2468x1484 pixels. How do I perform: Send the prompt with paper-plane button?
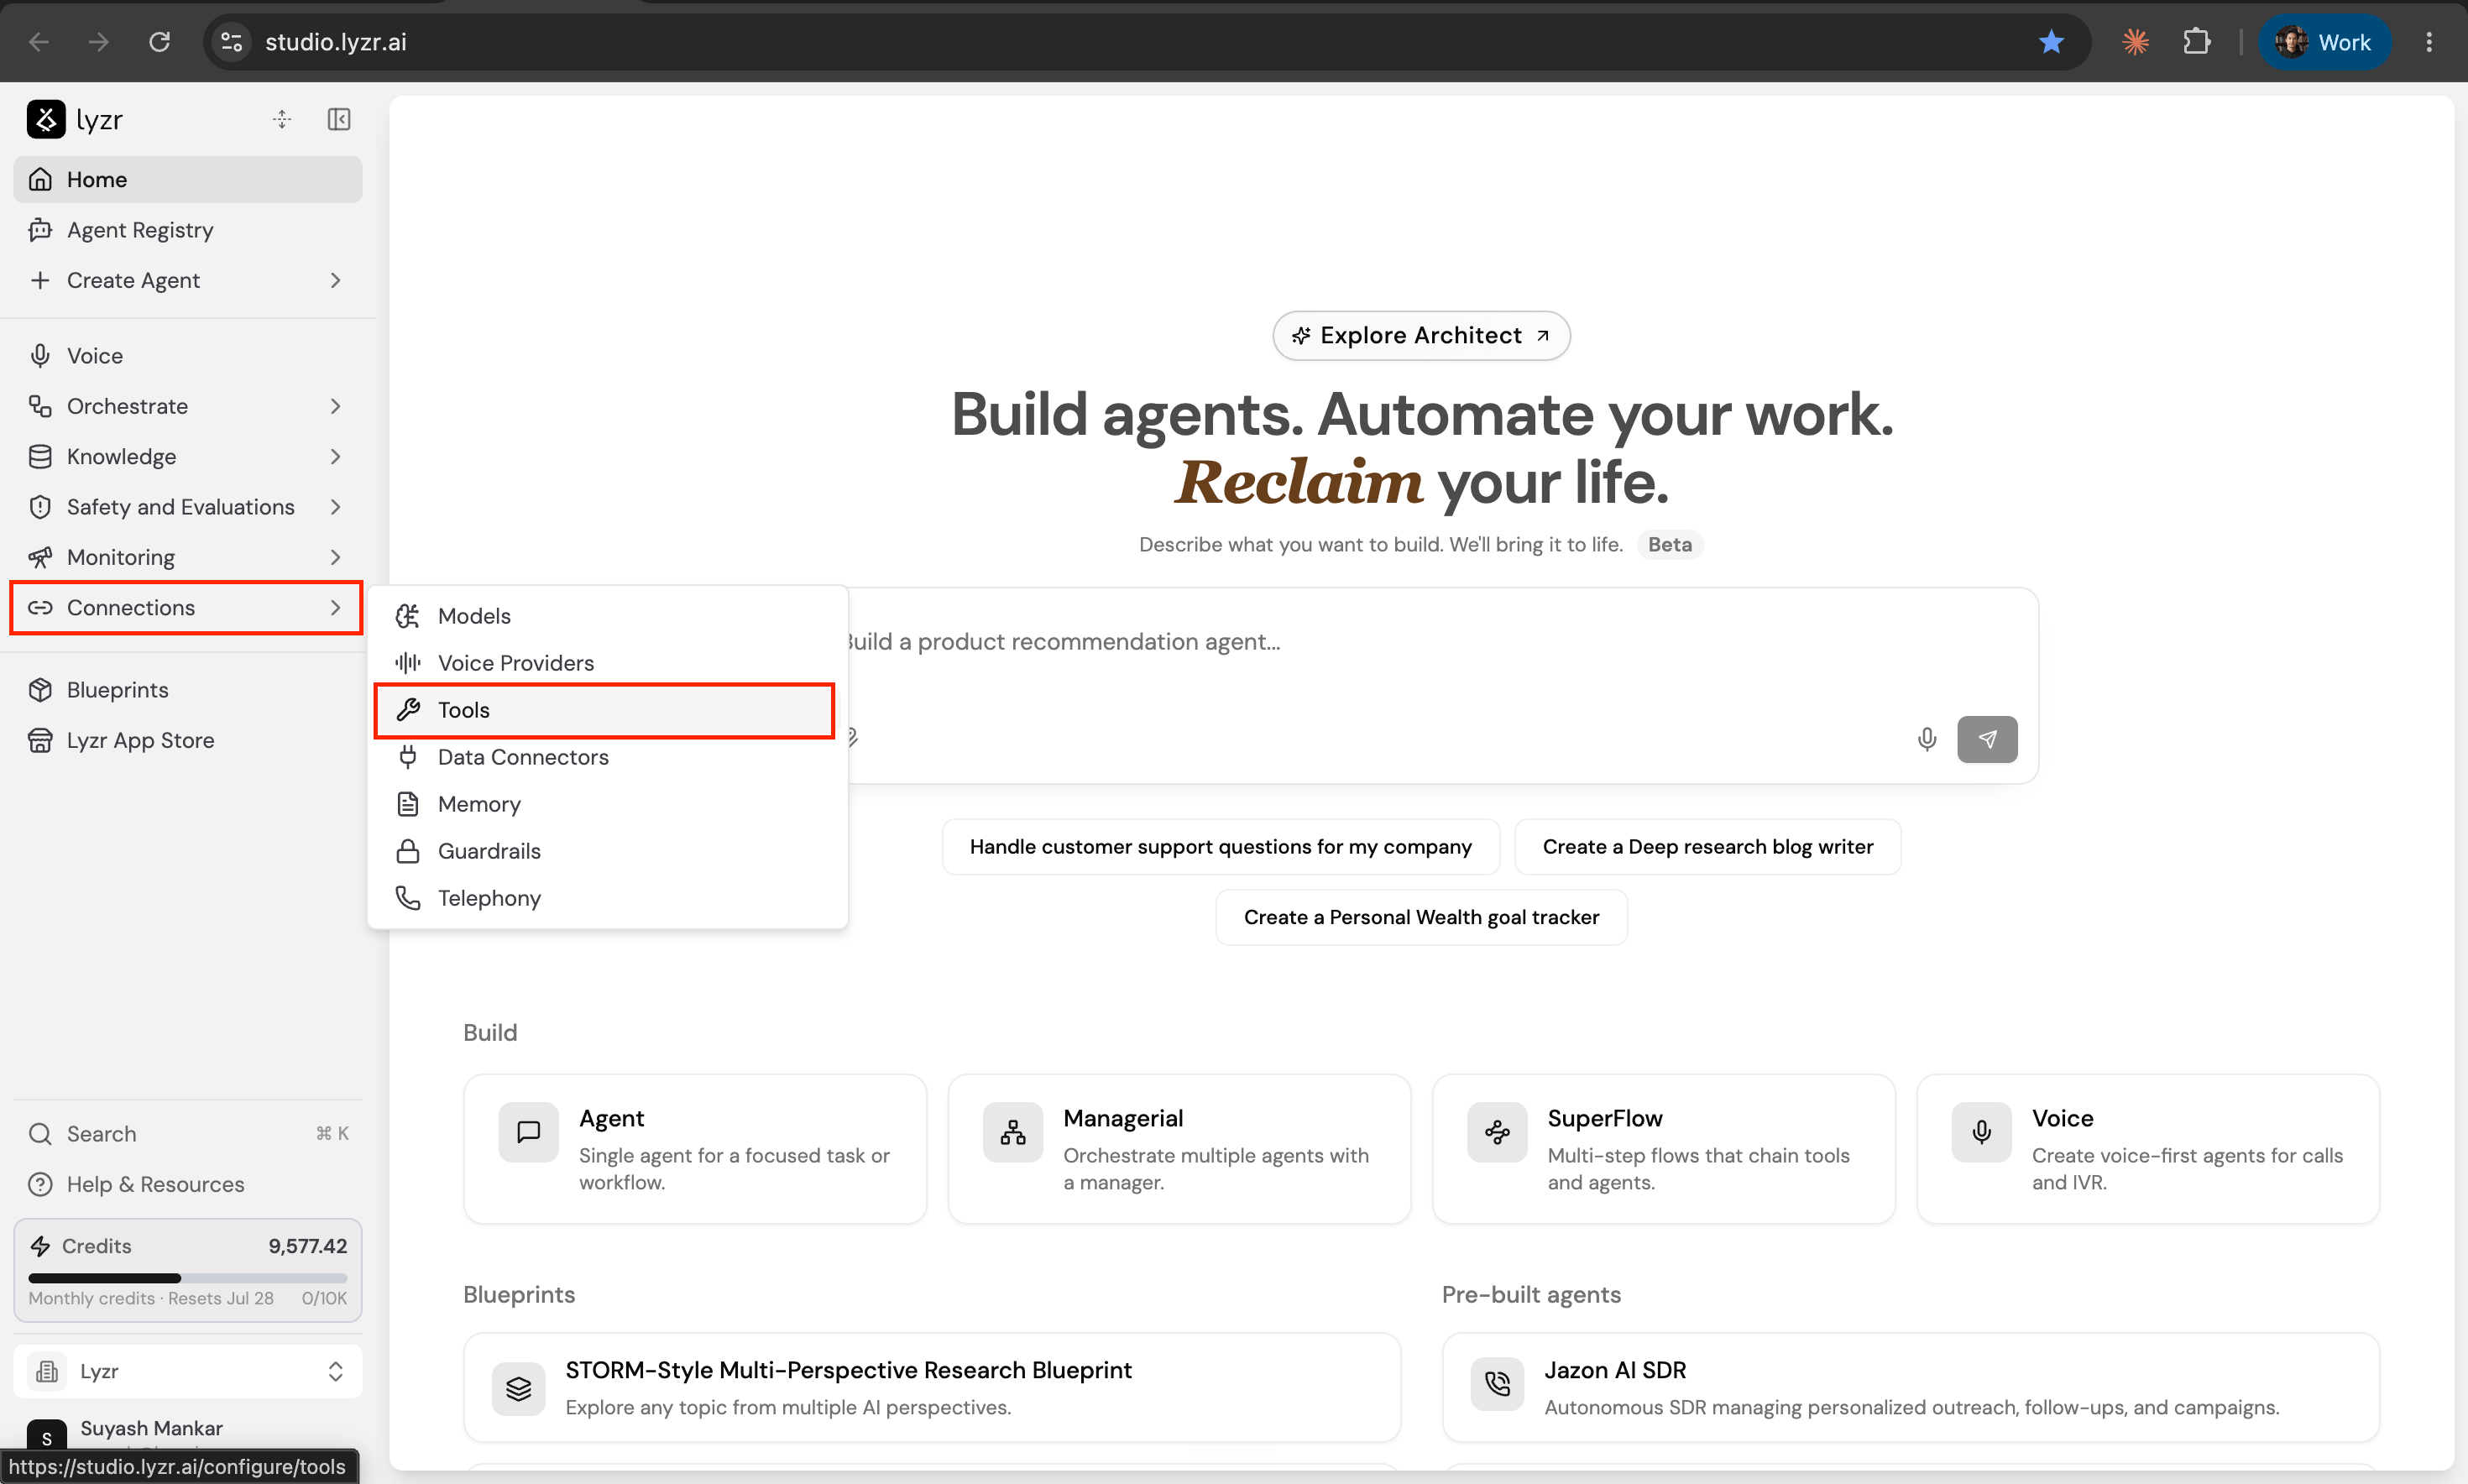[1986, 739]
